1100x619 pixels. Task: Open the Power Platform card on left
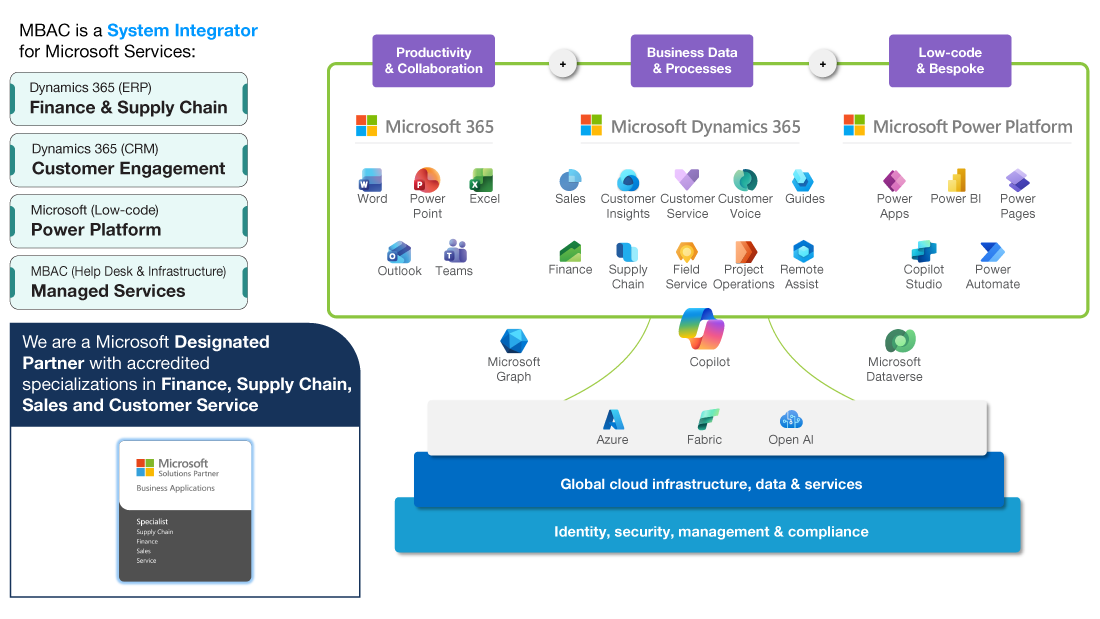(x=128, y=221)
